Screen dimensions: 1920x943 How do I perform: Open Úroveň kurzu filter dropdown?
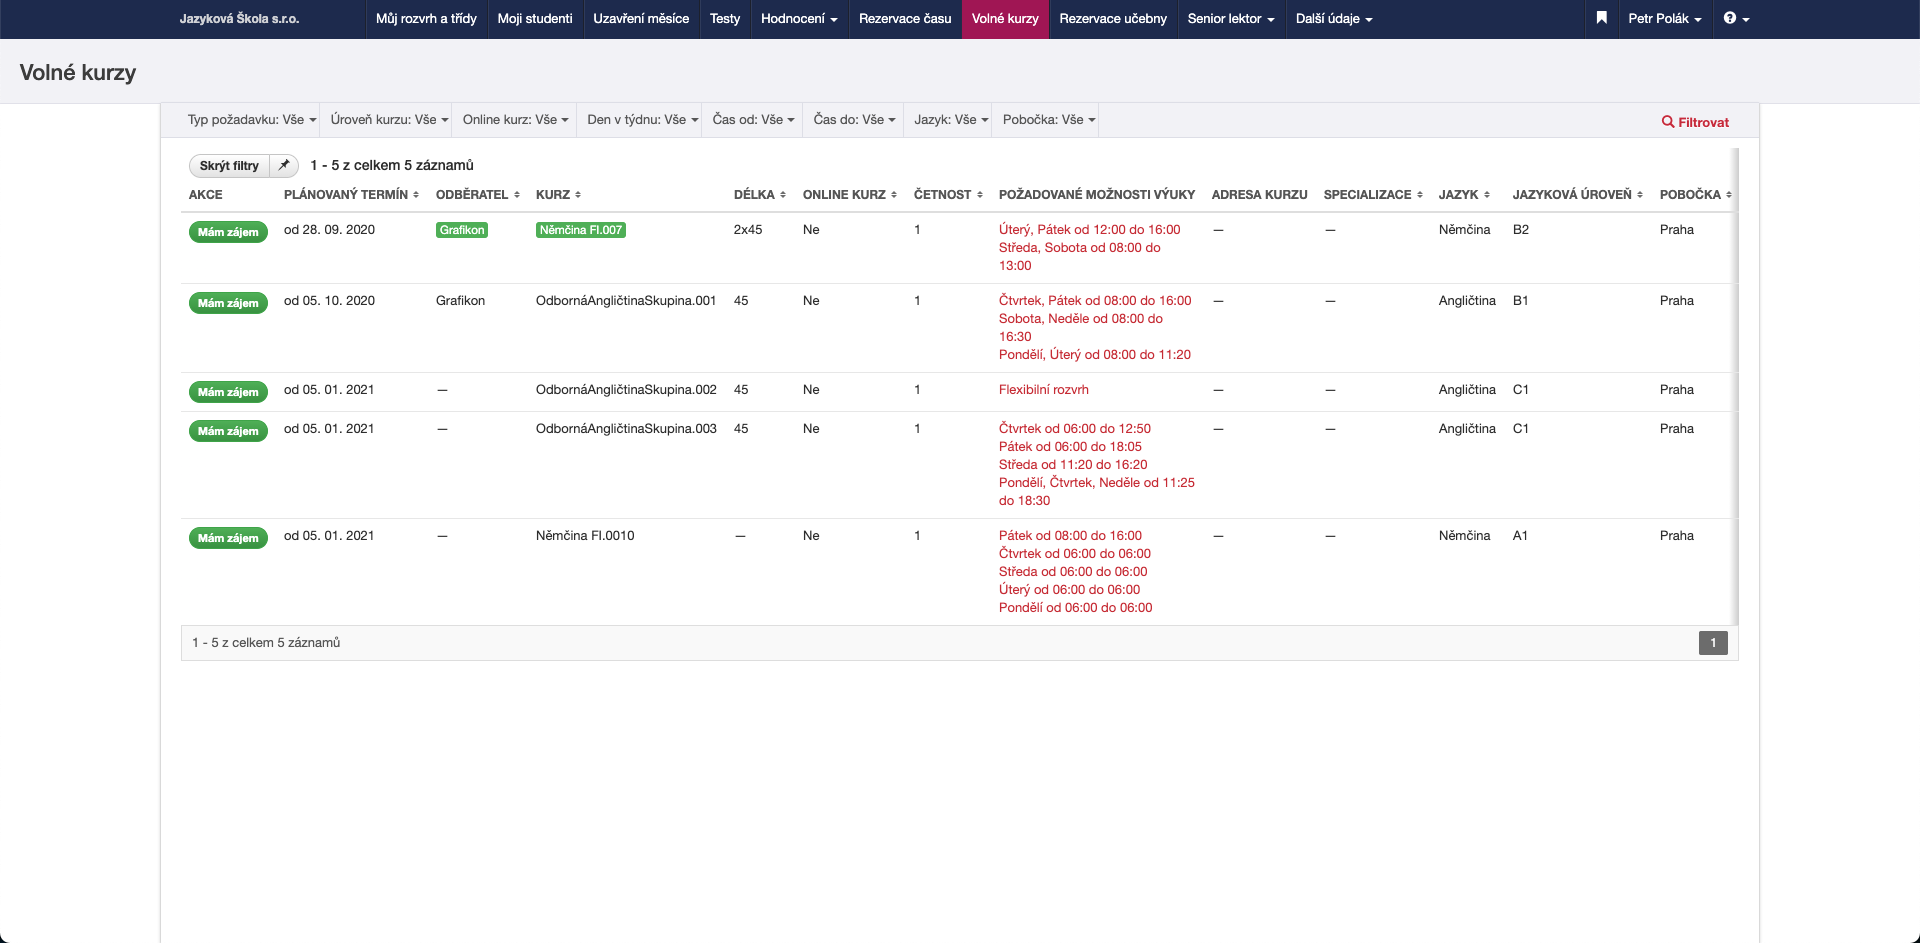click(390, 119)
